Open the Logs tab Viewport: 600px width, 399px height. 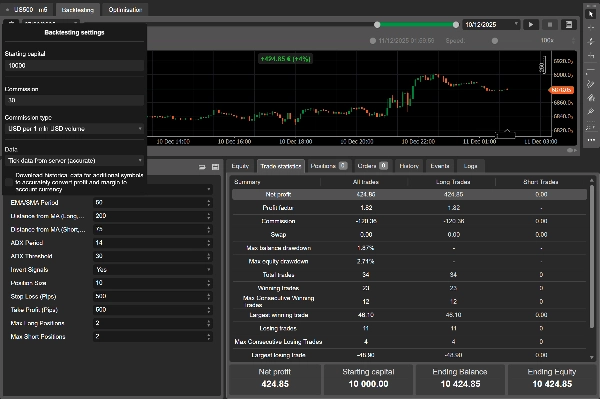pyautogui.click(x=470, y=166)
